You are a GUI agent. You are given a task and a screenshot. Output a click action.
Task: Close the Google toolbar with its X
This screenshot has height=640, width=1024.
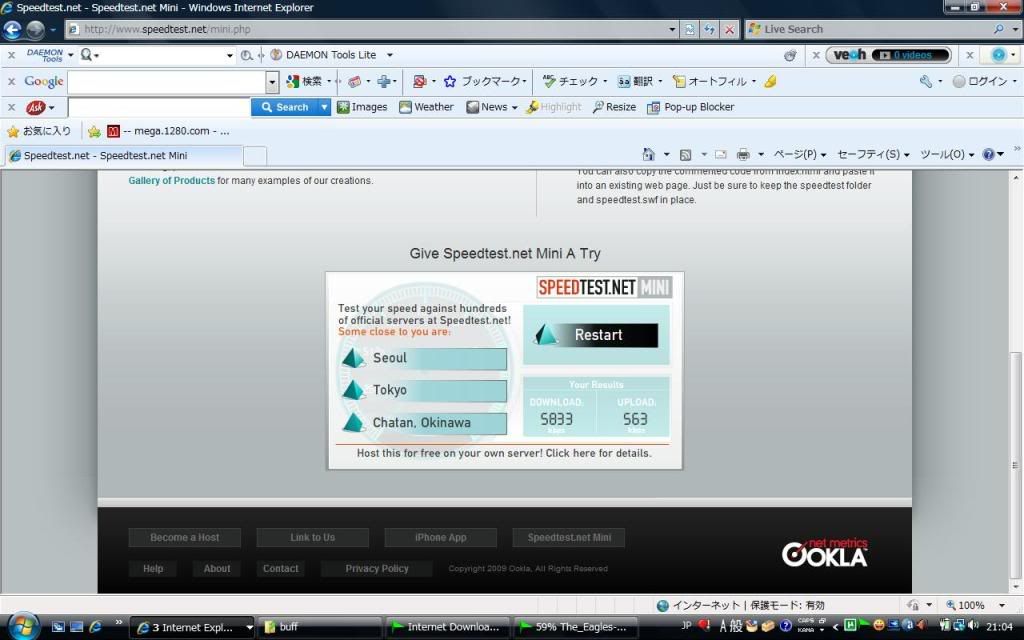(11, 82)
